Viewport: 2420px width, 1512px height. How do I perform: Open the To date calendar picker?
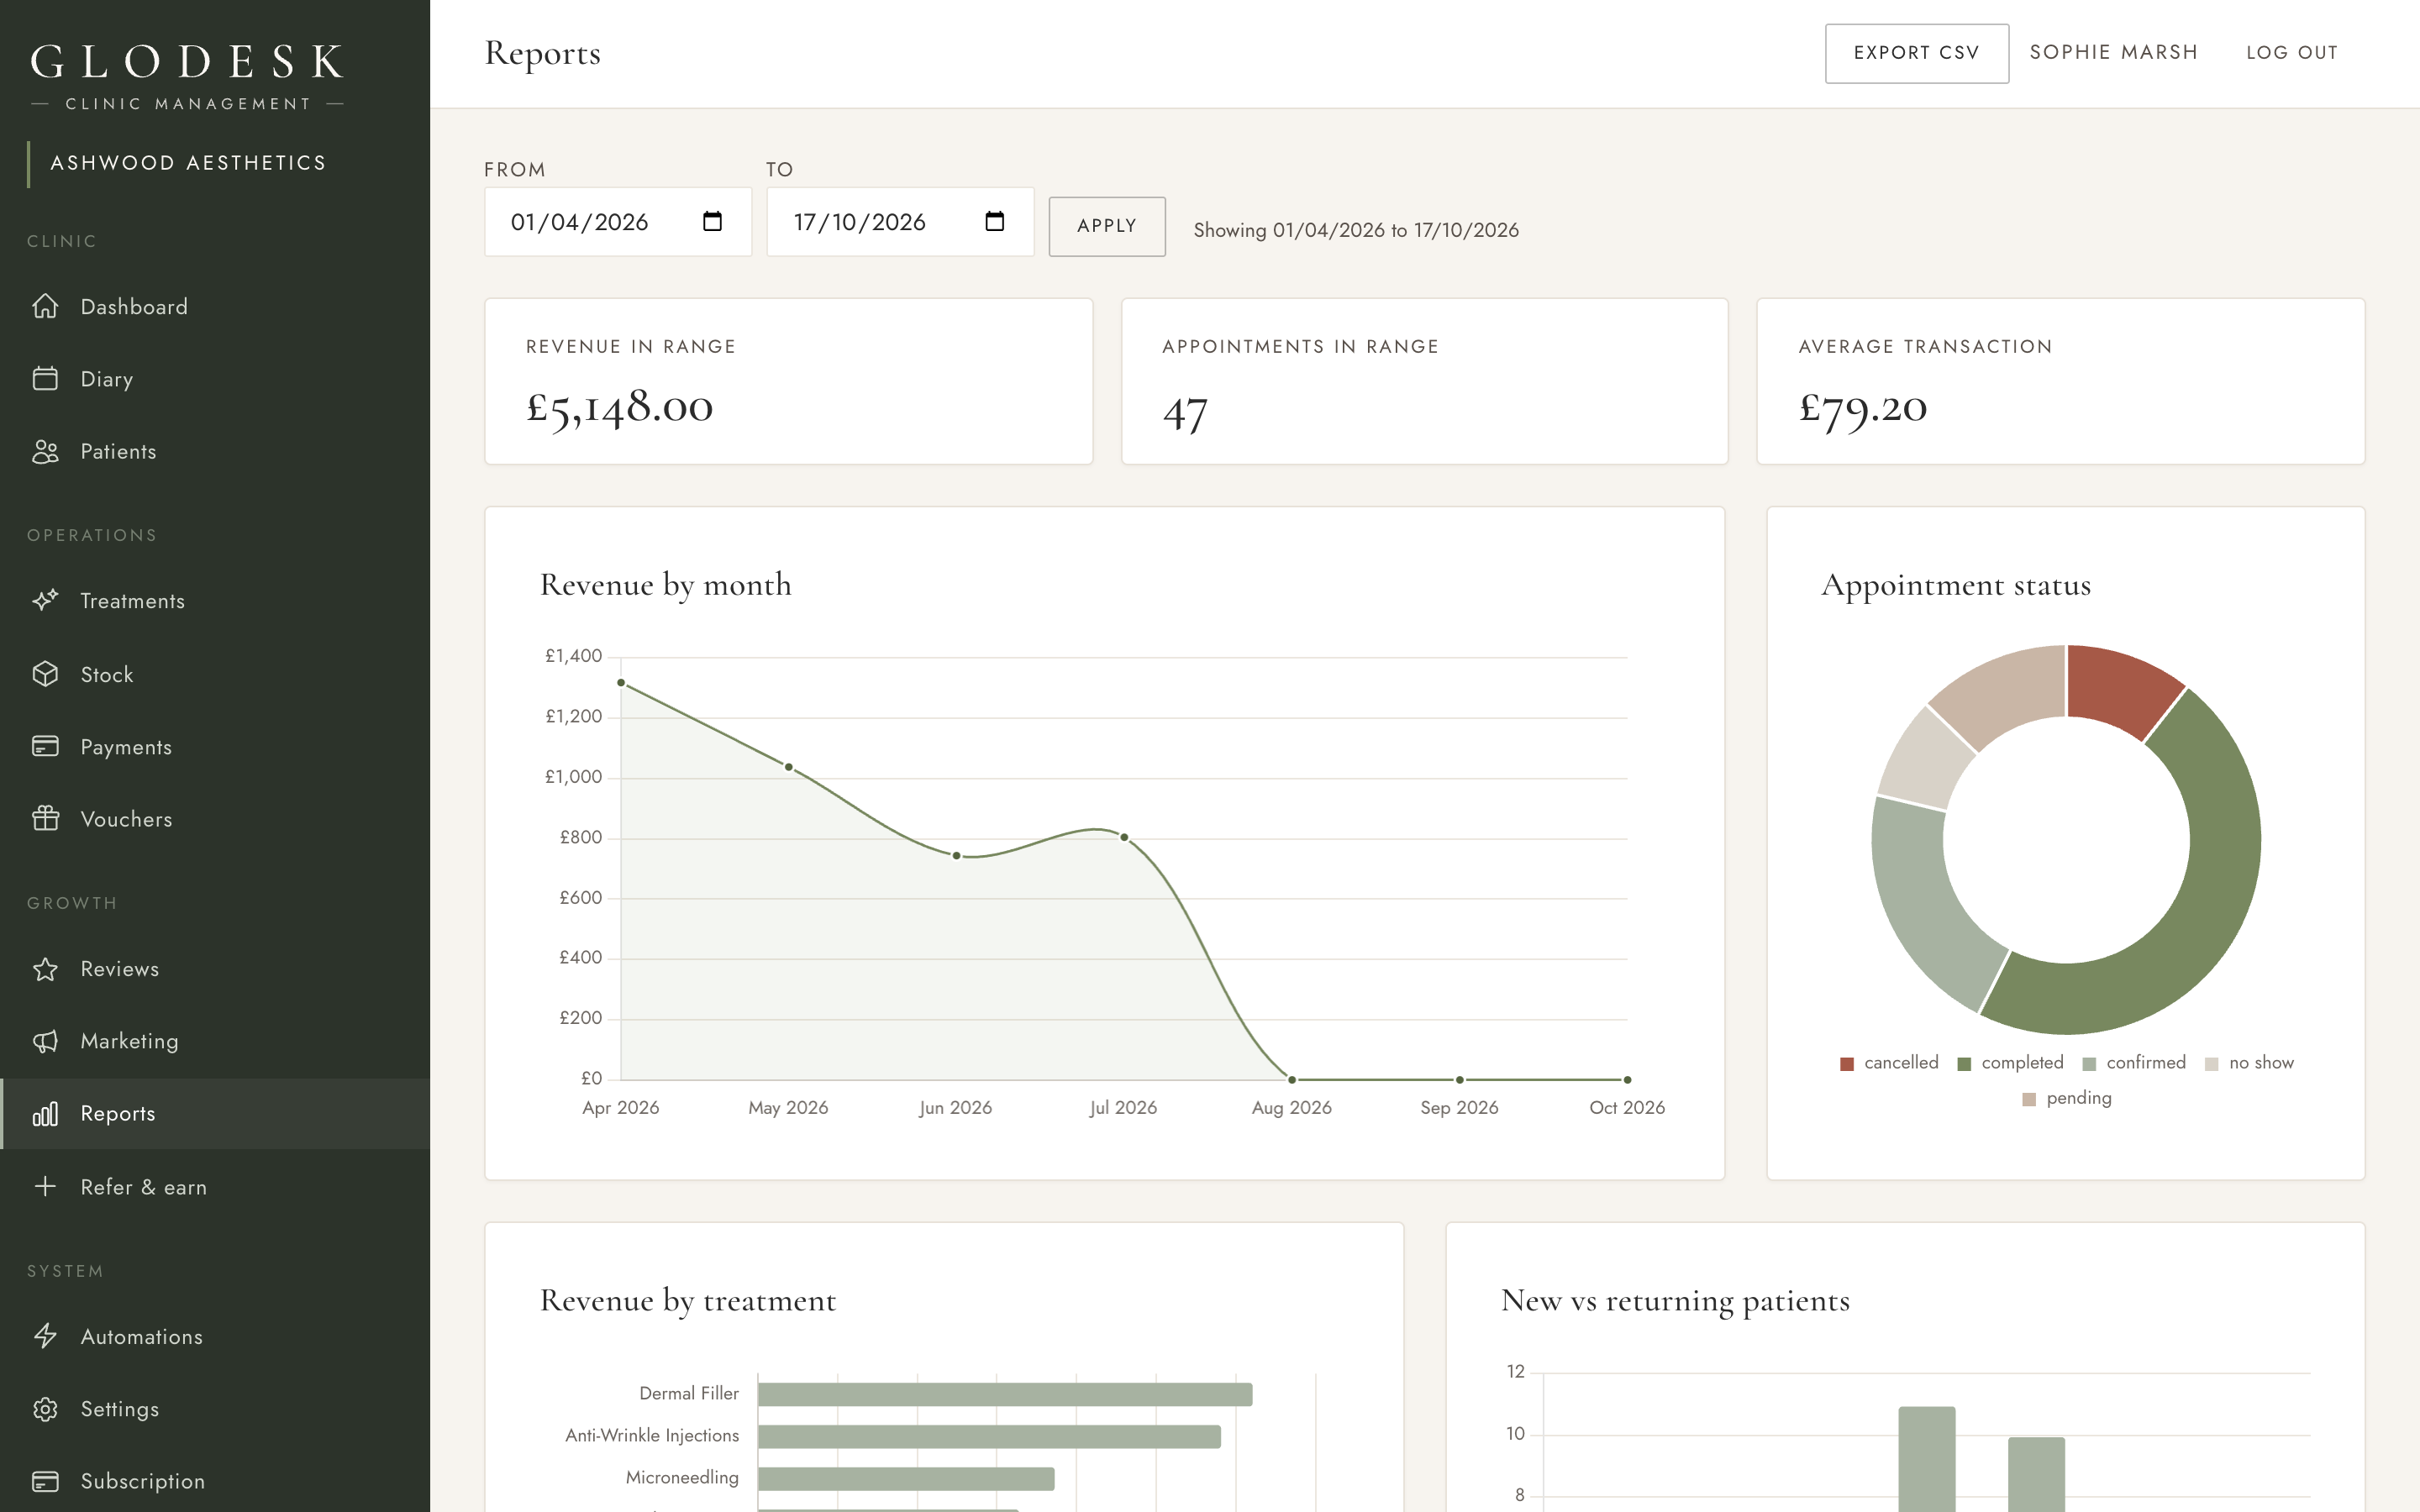click(994, 221)
